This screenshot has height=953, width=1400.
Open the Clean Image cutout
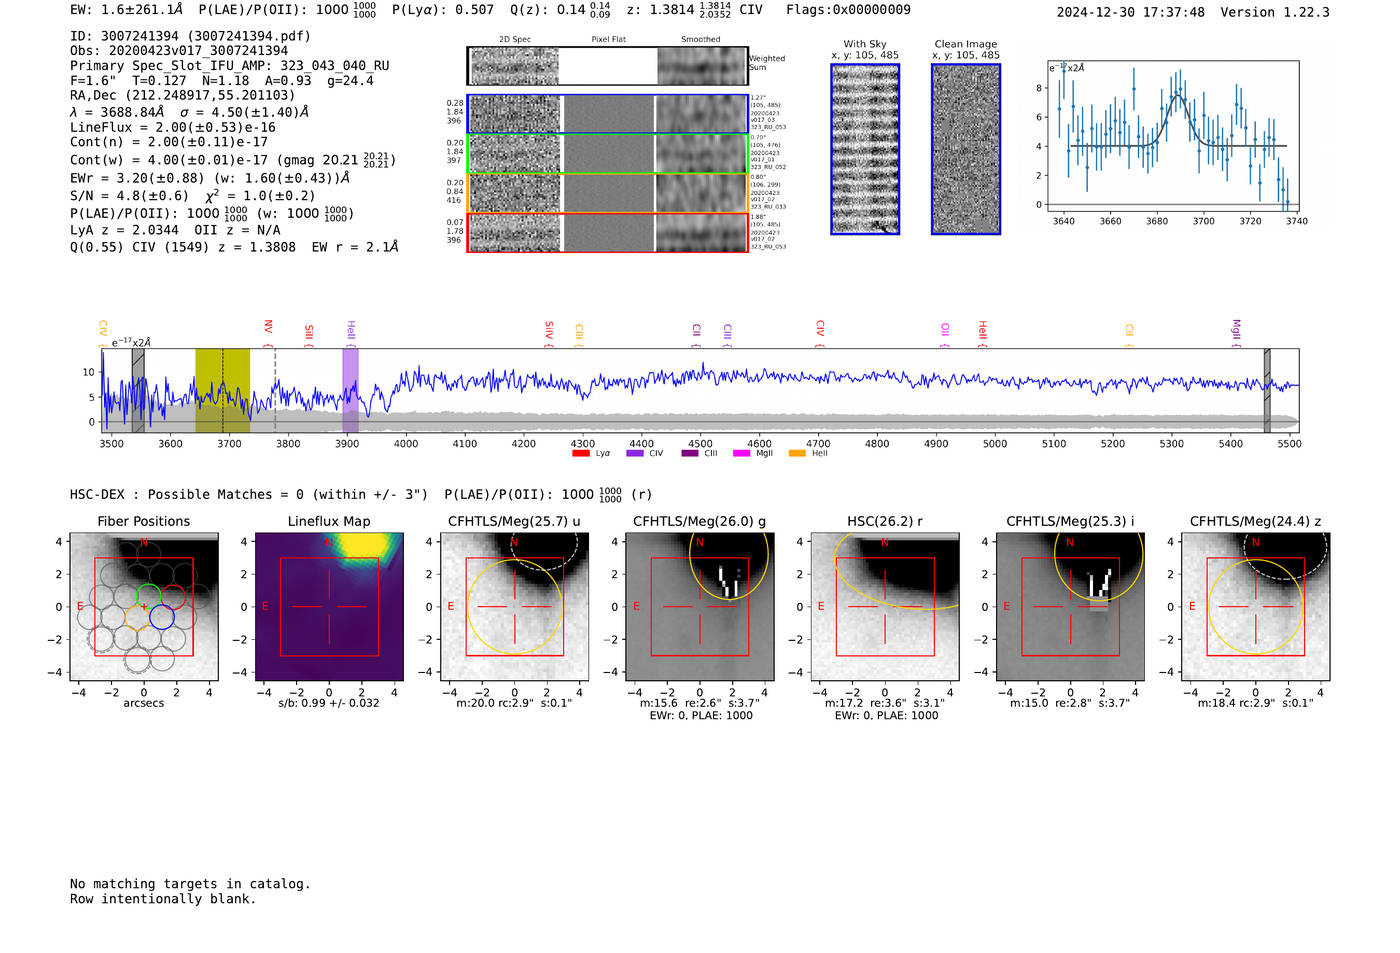[x=966, y=149]
